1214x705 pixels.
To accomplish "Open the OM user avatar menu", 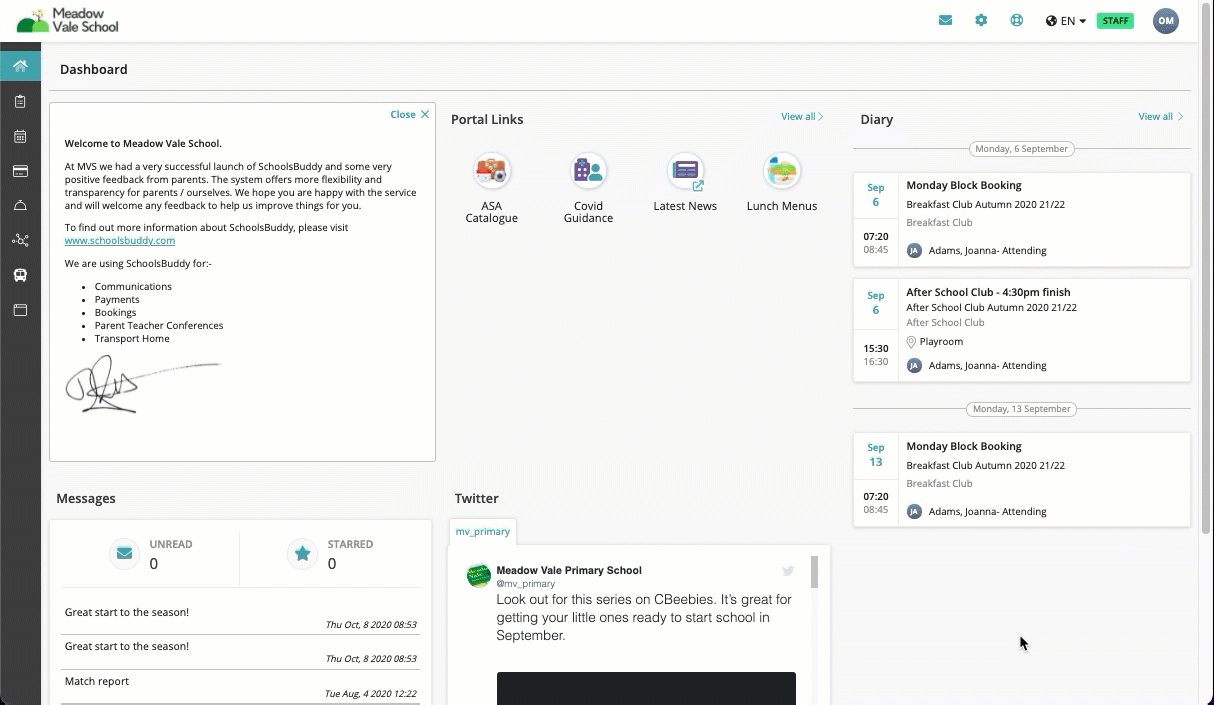I will [1166, 21].
